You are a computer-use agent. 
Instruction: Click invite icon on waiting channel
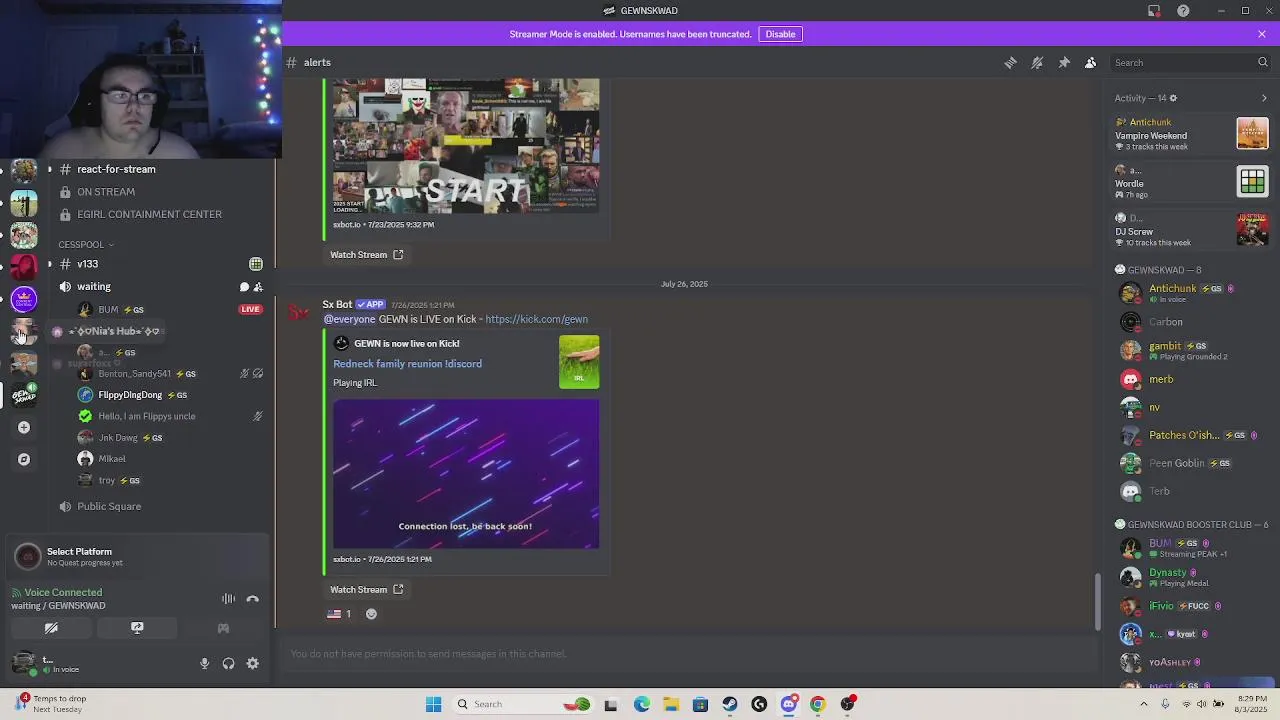click(x=258, y=287)
